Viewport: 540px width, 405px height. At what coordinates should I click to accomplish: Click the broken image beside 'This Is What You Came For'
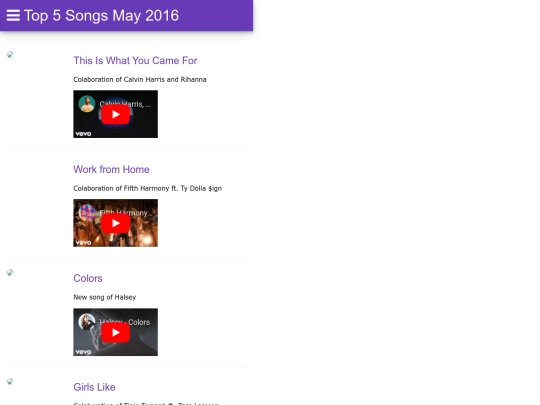click(10, 54)
